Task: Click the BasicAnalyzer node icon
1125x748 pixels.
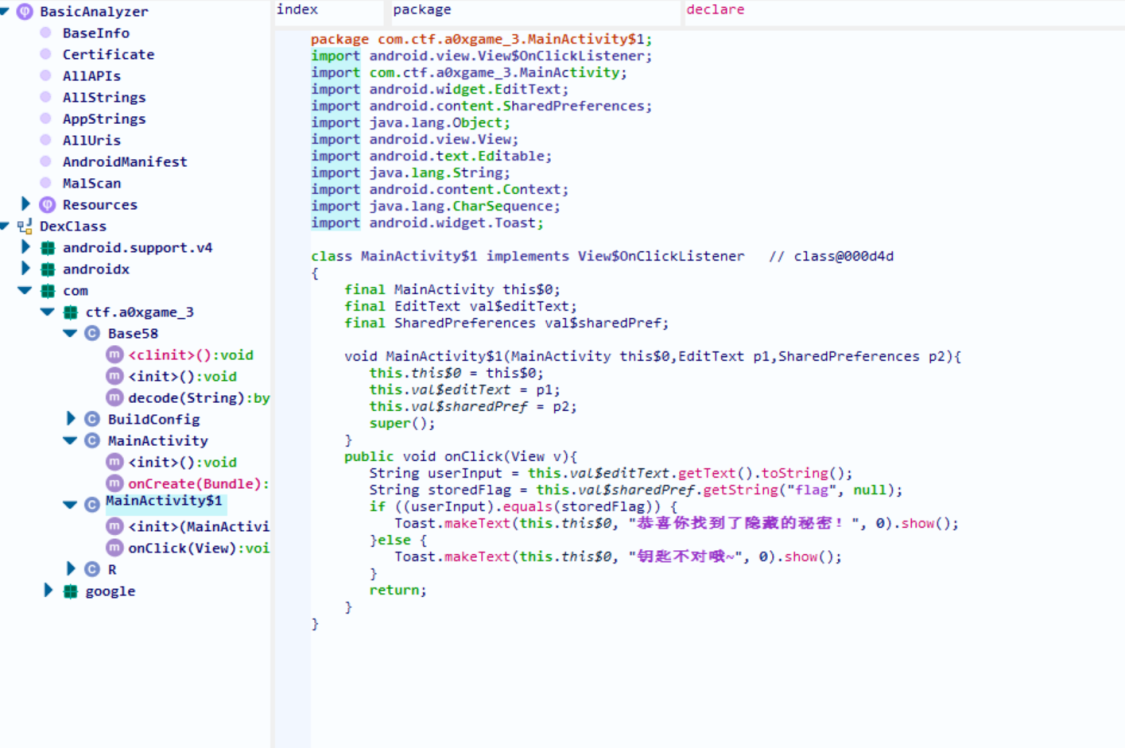Action: [x=25, y=12]
